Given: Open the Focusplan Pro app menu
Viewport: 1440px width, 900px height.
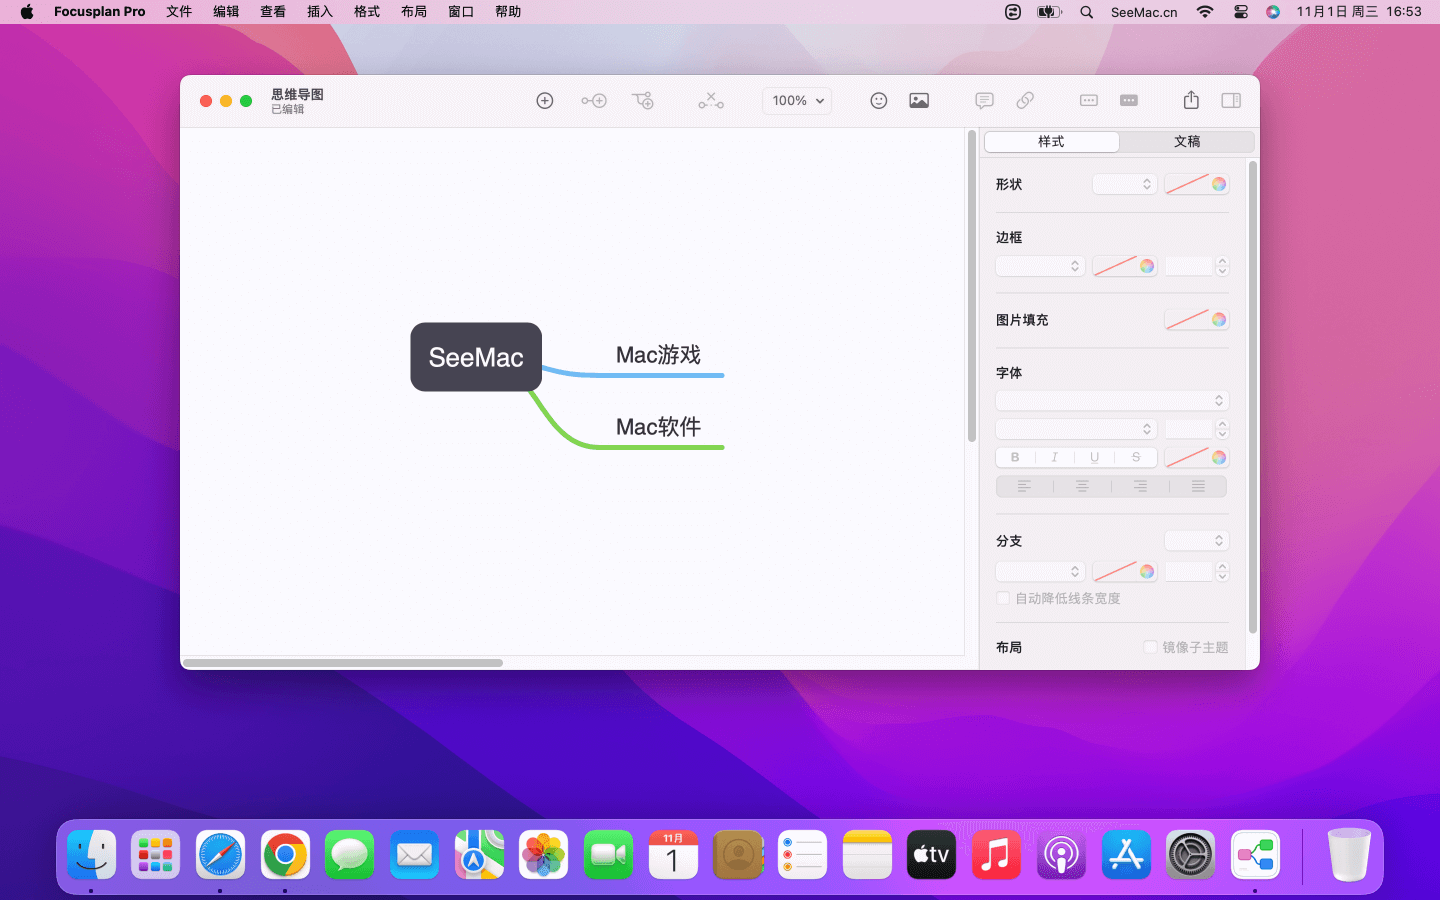Looking at the screenshot, I should coord(99,12).
